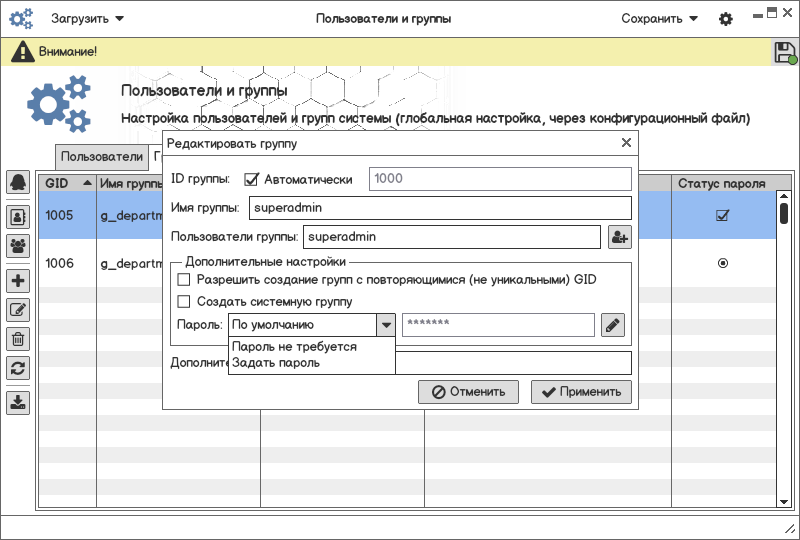Collapse the По умолчанию password combo box
800x540 pixels.
[386, 325]
